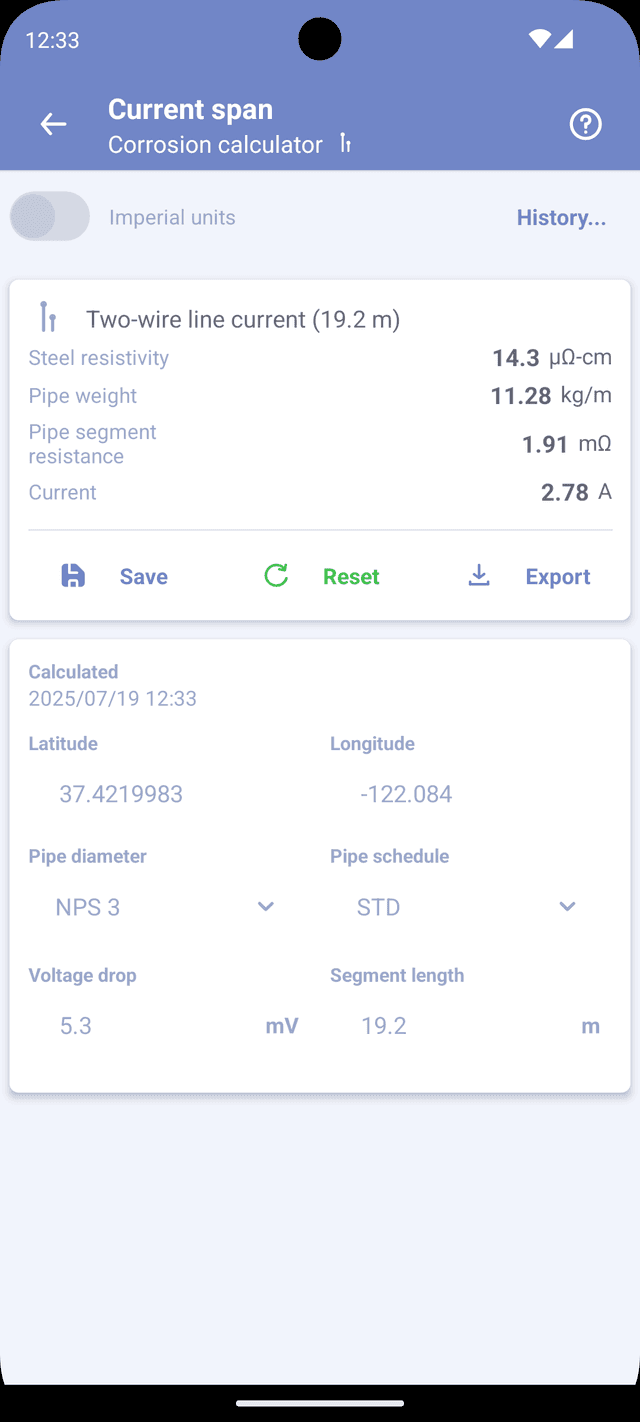Toggle the Imperial units switch
Screen dimensions: 640x1422
point(50,217)
